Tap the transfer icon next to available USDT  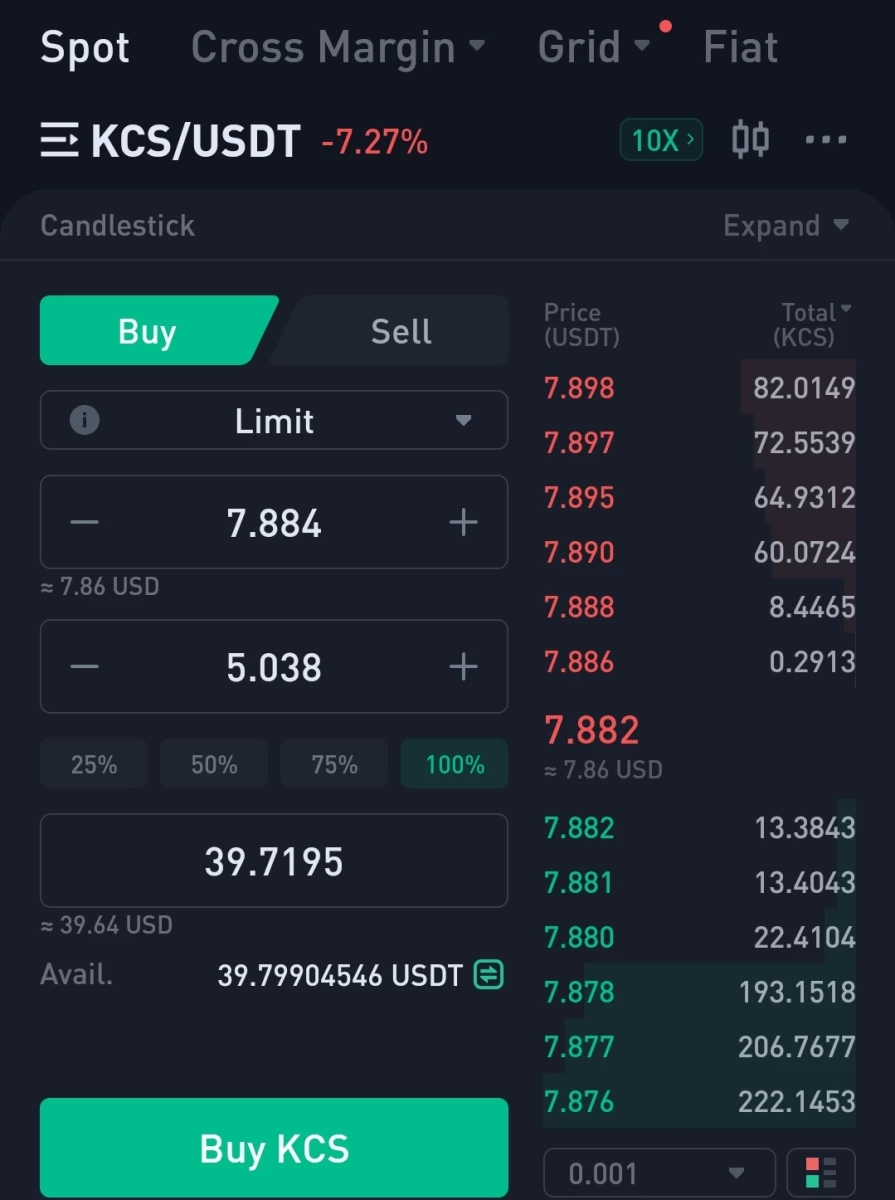(x=488, y=974)
